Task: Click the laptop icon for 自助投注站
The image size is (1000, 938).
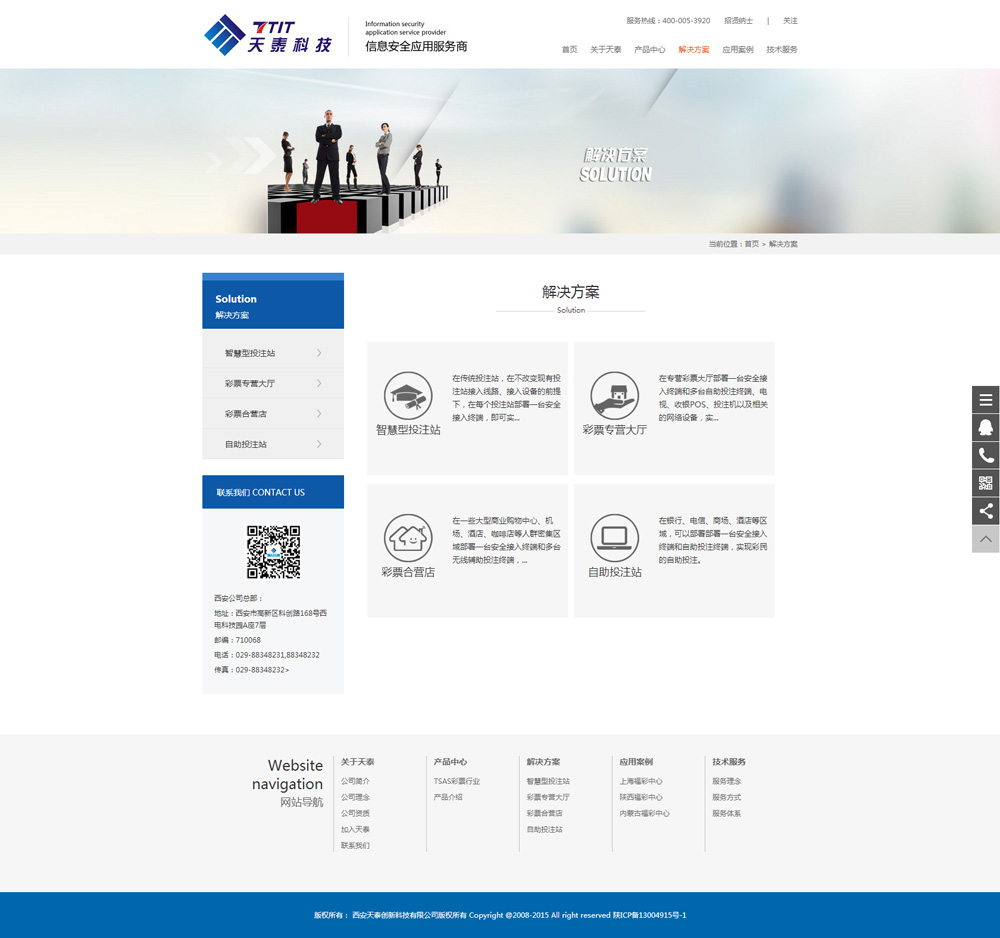Action: tap(614, 538)
